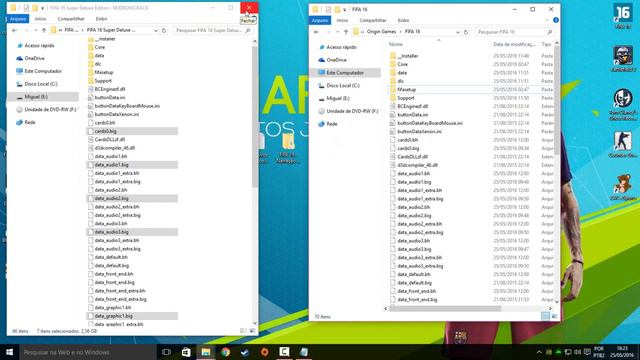640x360 pixels.
Task: Select Este Computador in left window sidebar
Action: tap(43, 71)
